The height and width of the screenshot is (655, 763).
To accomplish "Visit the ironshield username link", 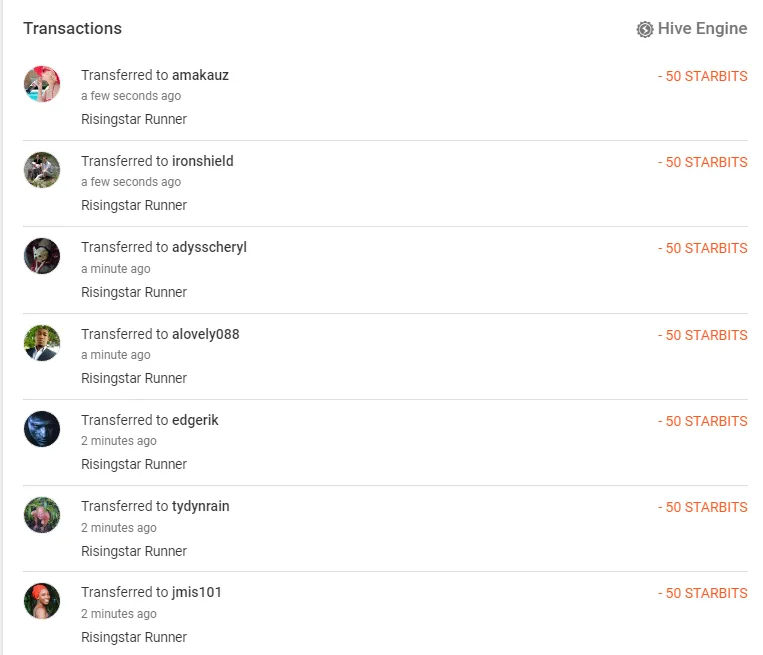I will coord(202,161).
